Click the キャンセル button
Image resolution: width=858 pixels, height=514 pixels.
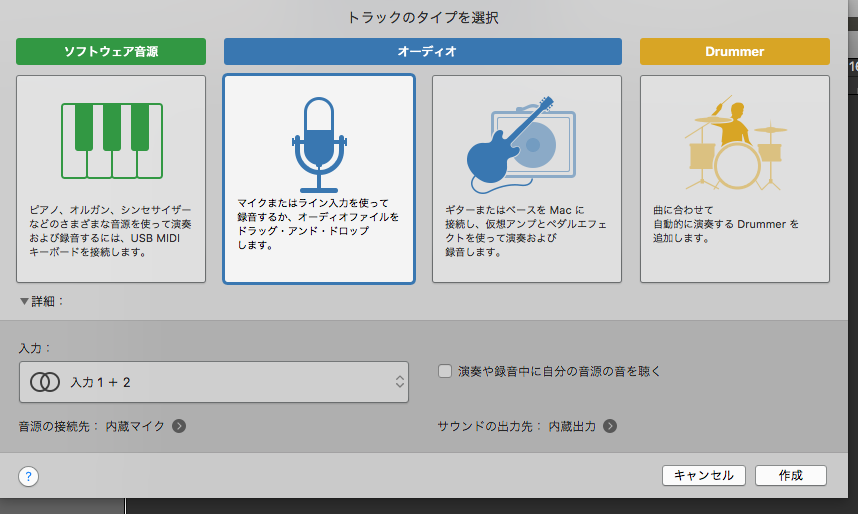pyautogui.click(x=704, y=475)
